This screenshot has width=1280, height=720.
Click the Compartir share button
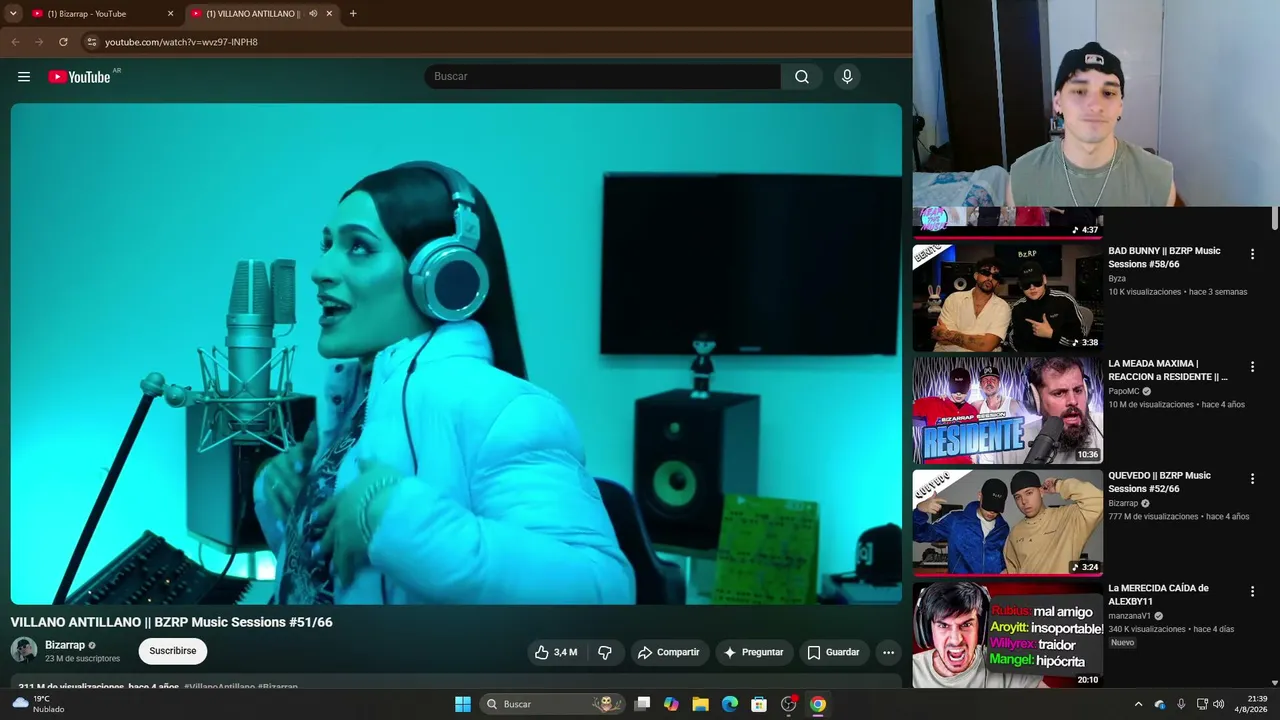668,652
